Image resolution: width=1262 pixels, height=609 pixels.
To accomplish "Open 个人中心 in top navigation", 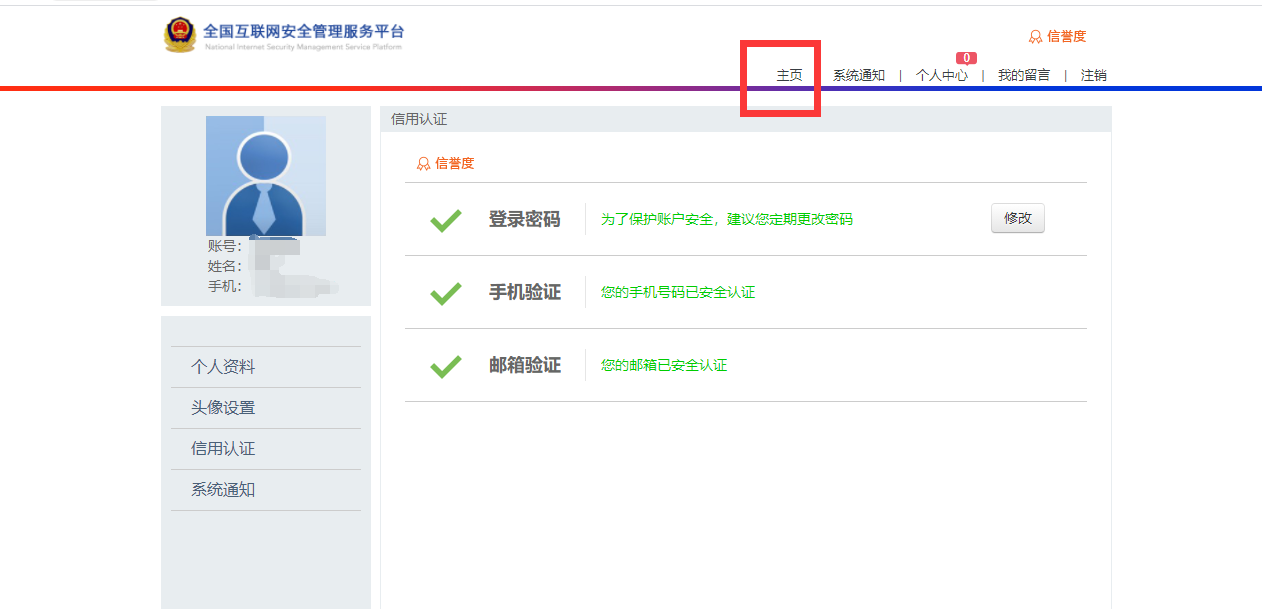I will coord(941,75).
